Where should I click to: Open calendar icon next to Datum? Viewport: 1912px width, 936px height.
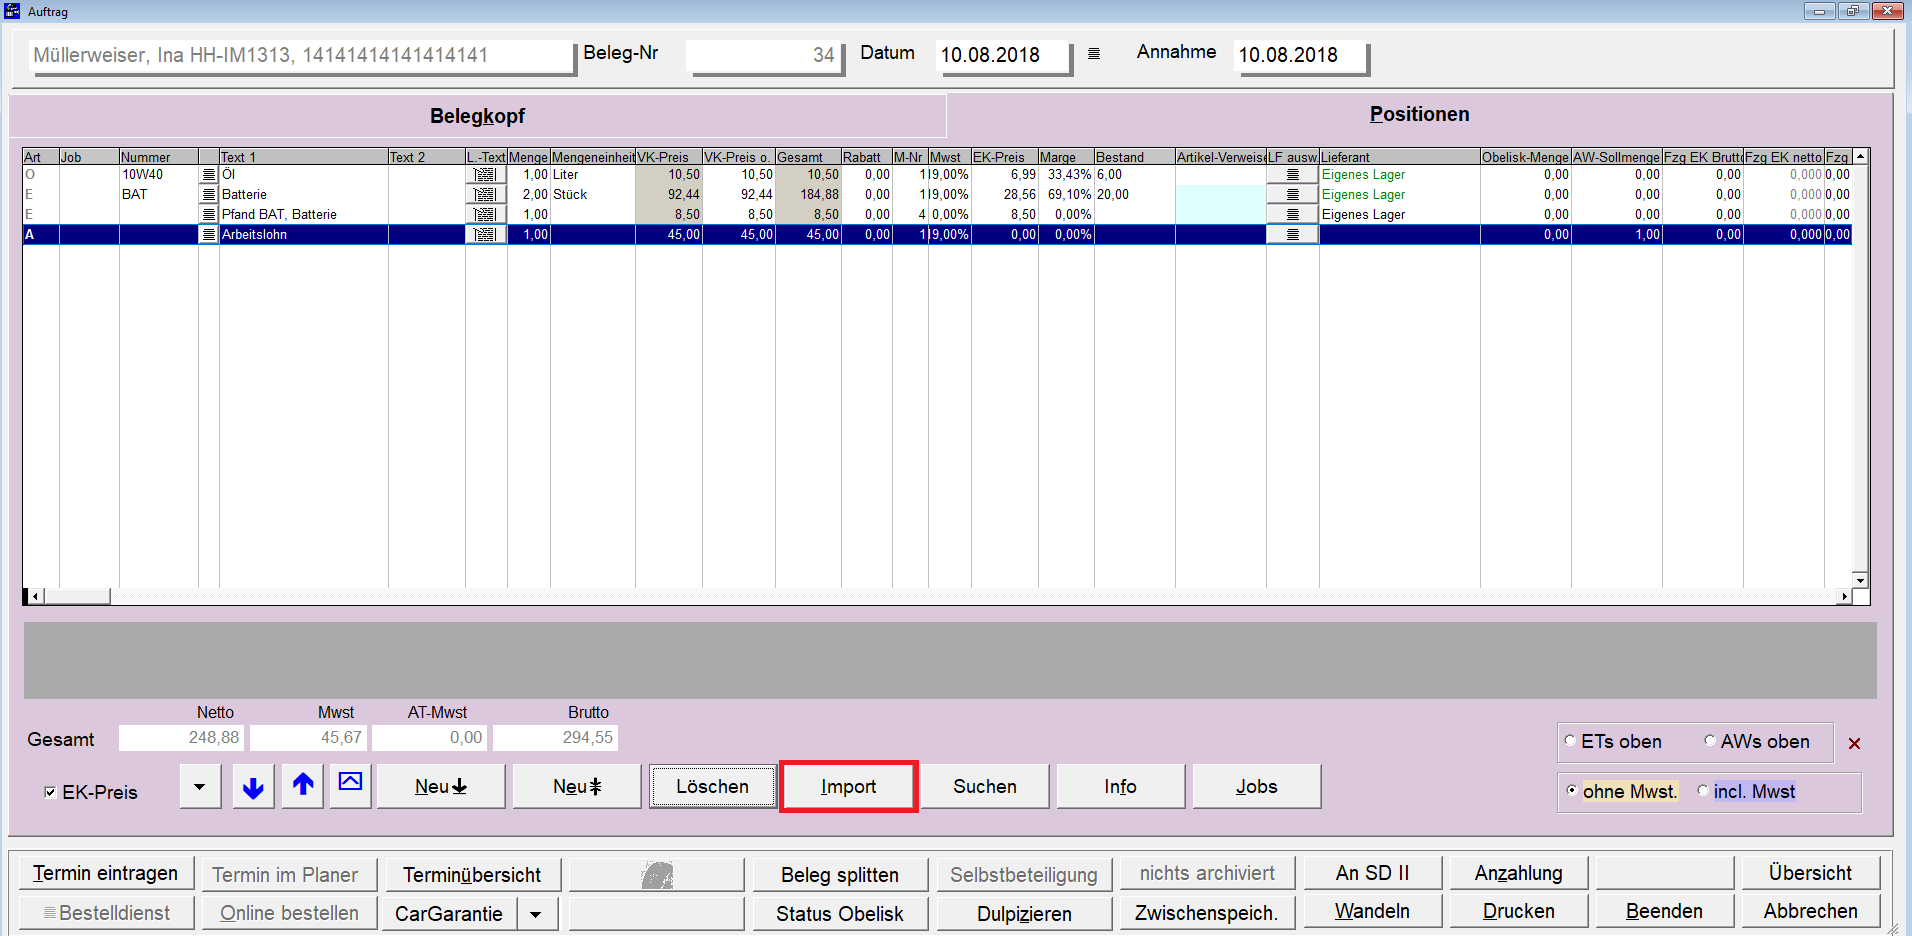point(1094,54)
